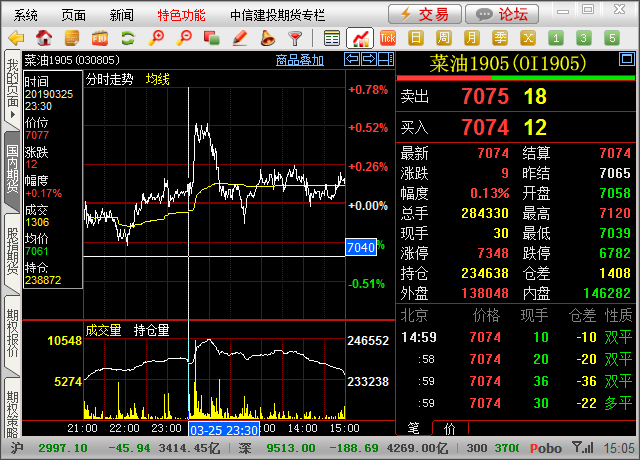Open the 特色功能 menu
The height and width of the screenshot is (460, 640).
[x=181, y=15]
